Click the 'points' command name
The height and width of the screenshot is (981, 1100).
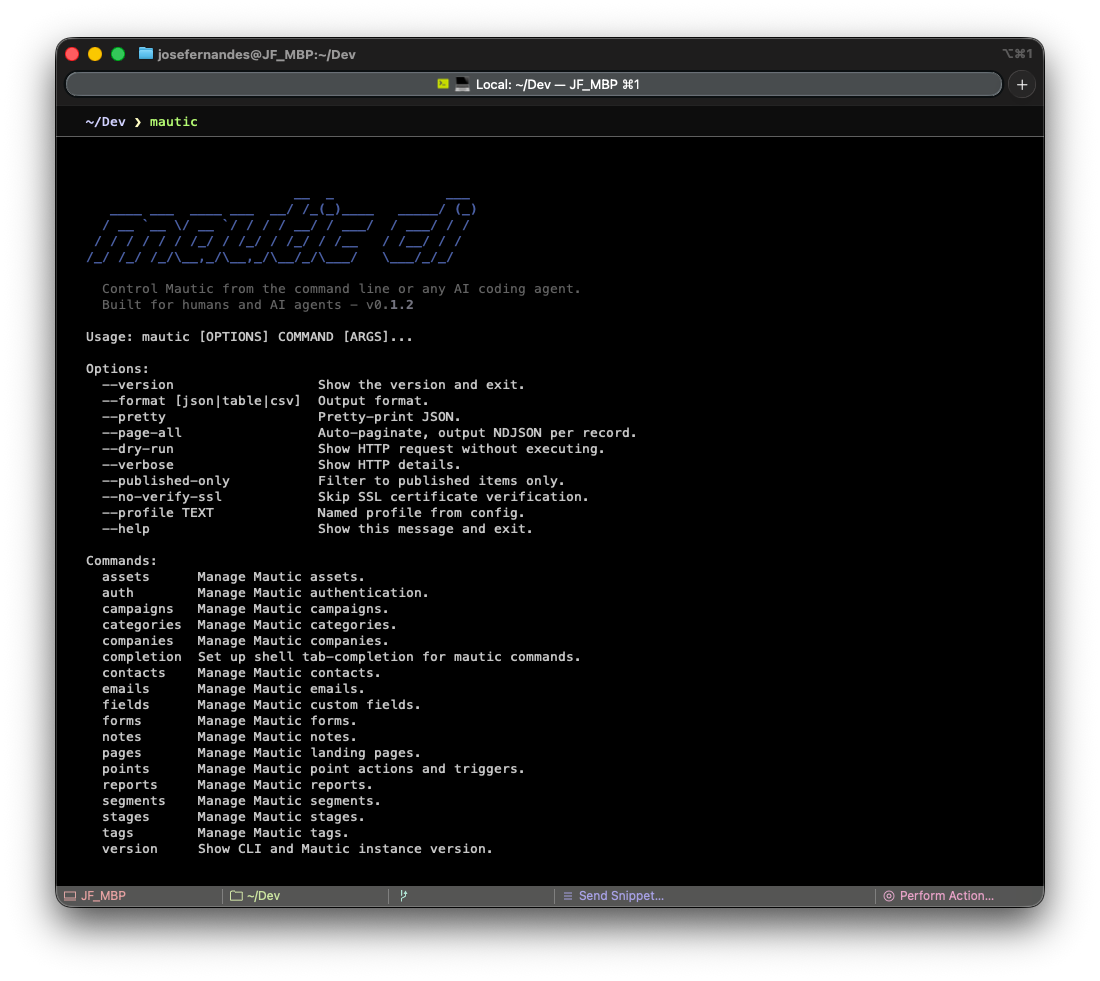[x=126, y=769]
